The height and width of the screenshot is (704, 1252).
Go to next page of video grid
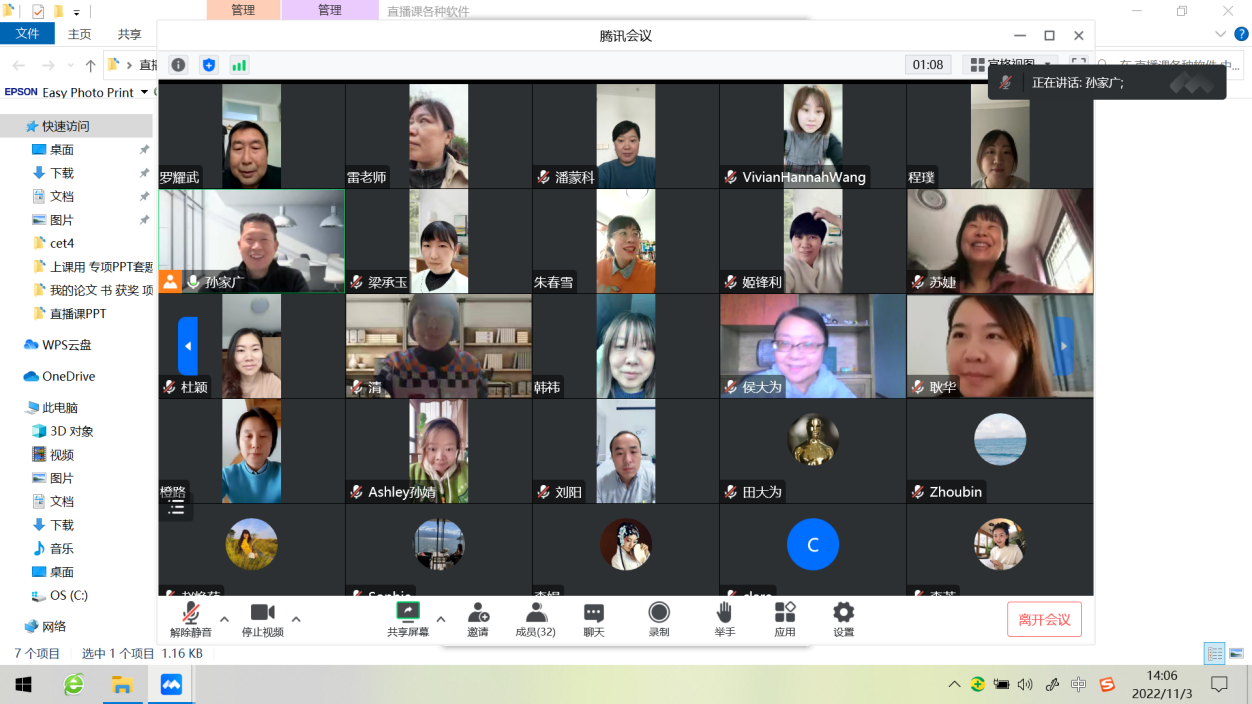[x=1064, y=346]
